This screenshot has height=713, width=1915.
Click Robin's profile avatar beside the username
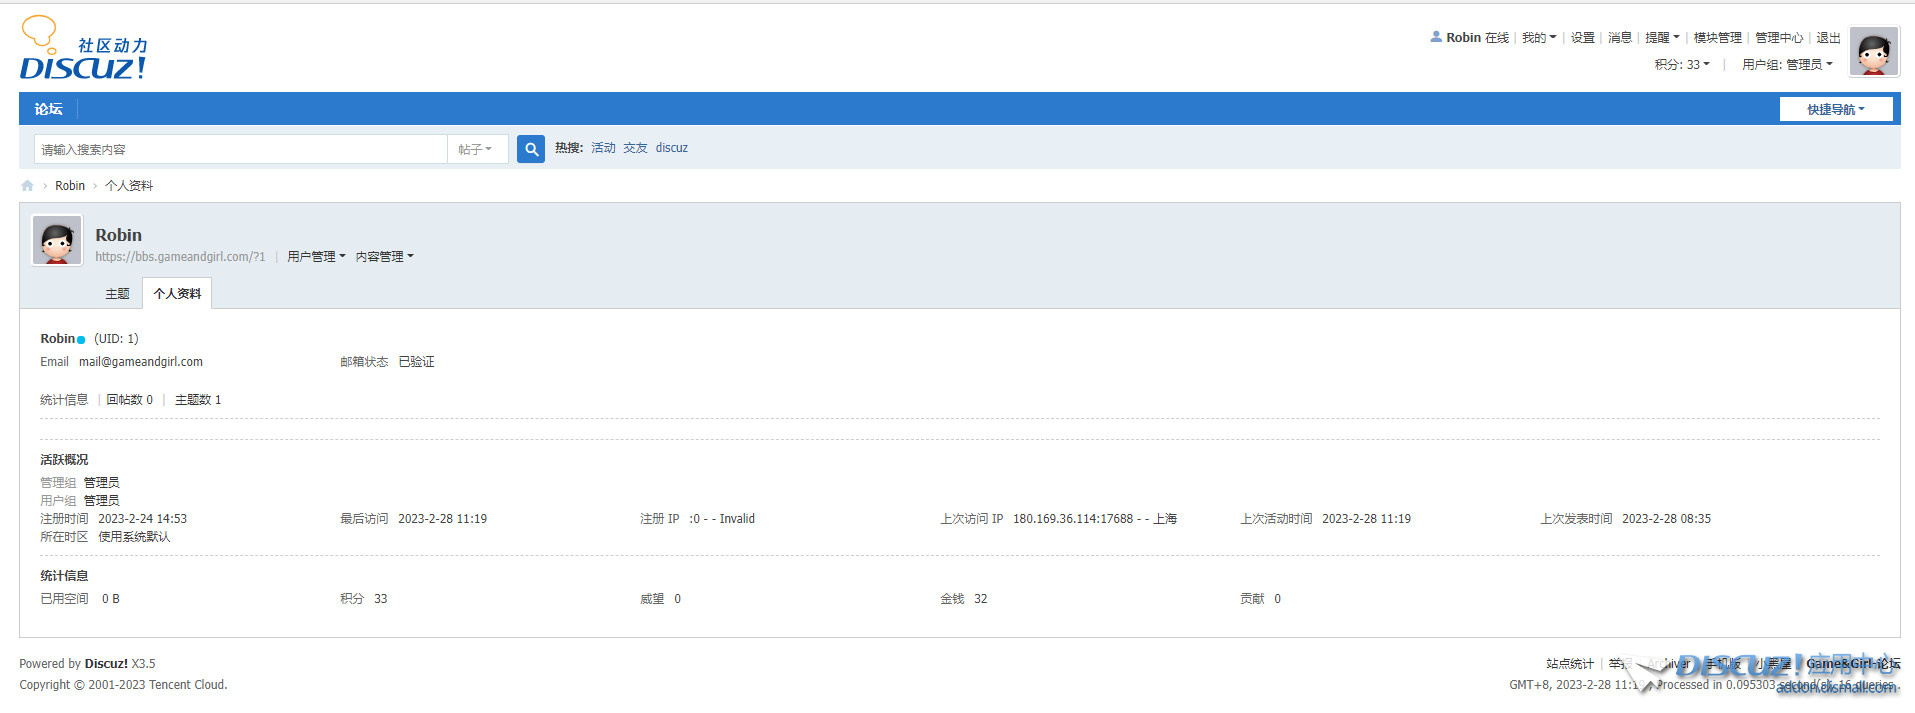tap(57, 241)
